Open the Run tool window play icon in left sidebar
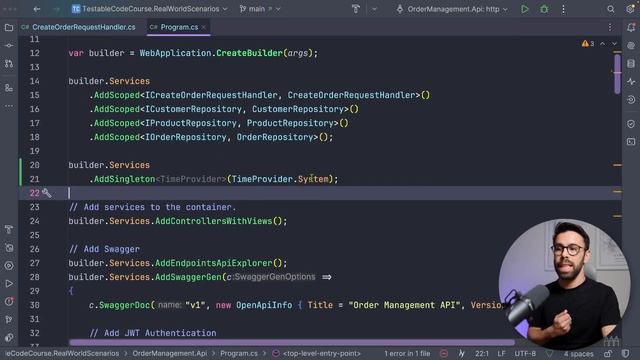640x360 pixels. point(9,283)
